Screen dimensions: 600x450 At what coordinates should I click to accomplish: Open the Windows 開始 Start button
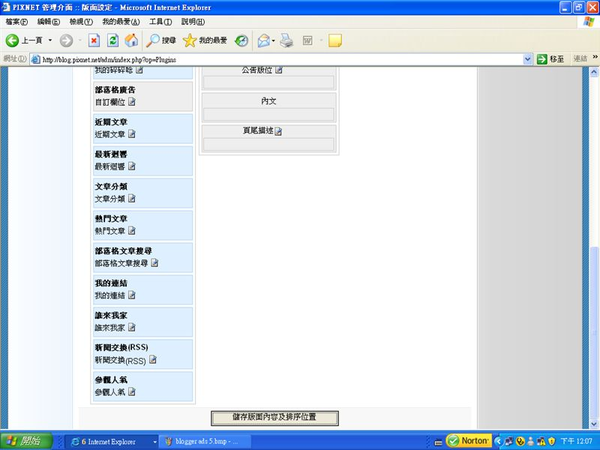26,441
